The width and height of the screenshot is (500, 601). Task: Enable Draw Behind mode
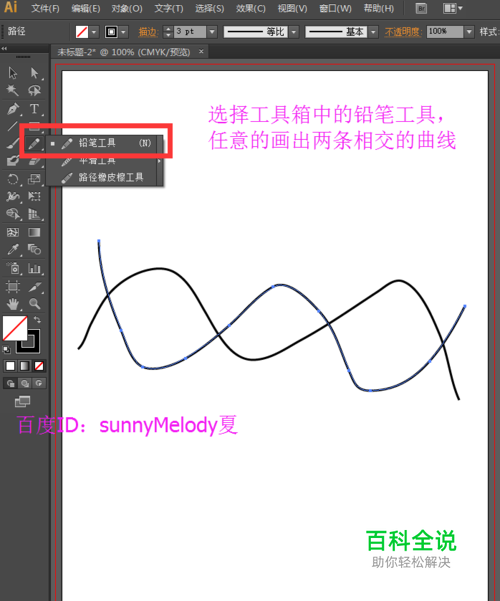(x=25, y=383)
